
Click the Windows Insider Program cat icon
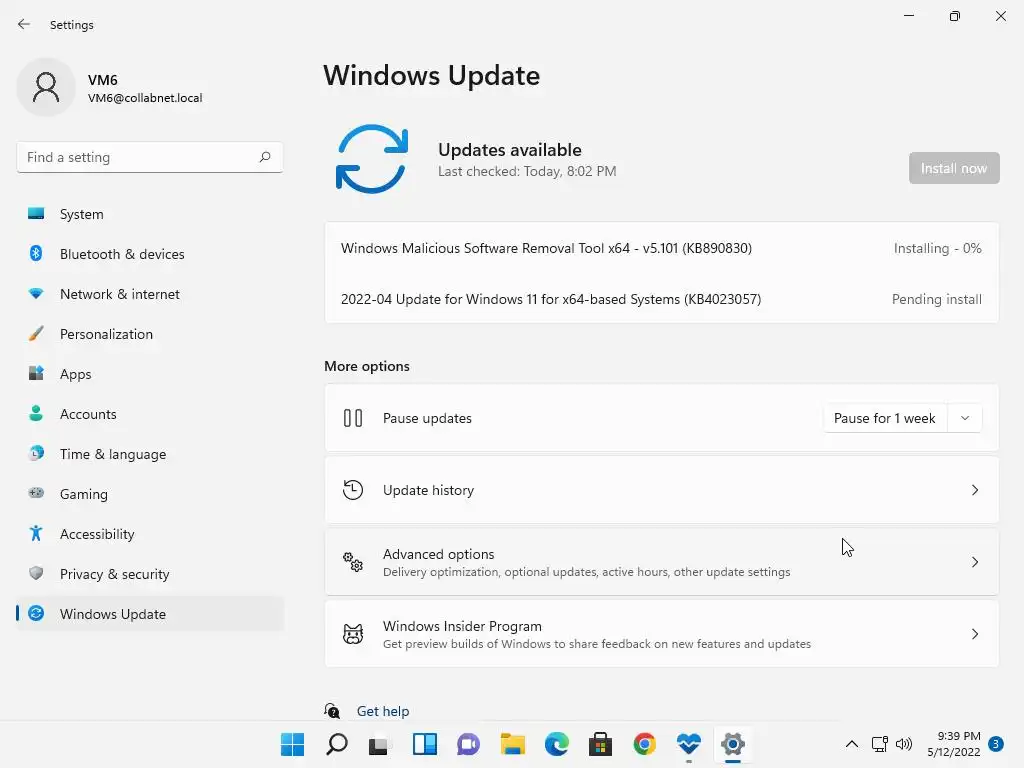353,633
